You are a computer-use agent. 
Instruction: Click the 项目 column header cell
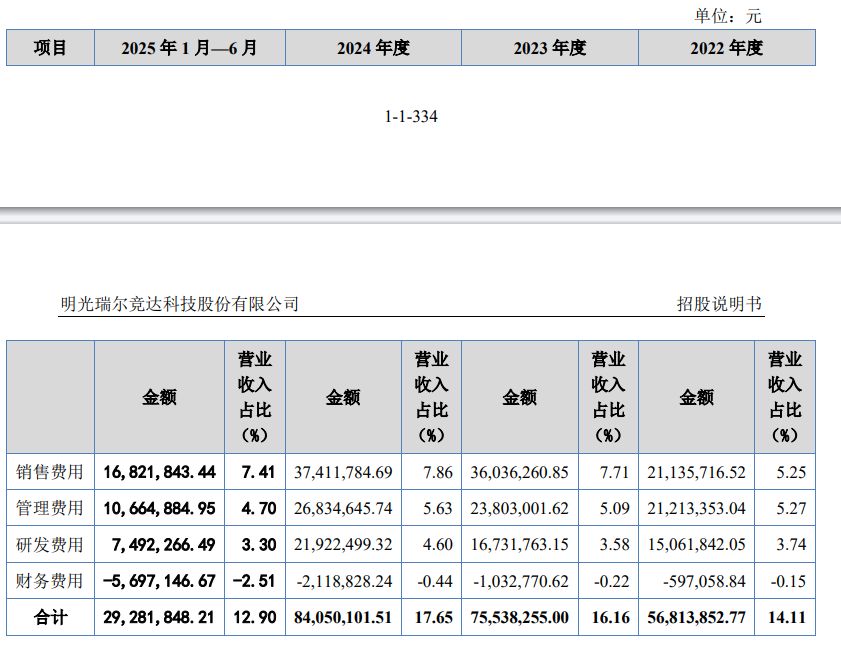coord(50,47)
